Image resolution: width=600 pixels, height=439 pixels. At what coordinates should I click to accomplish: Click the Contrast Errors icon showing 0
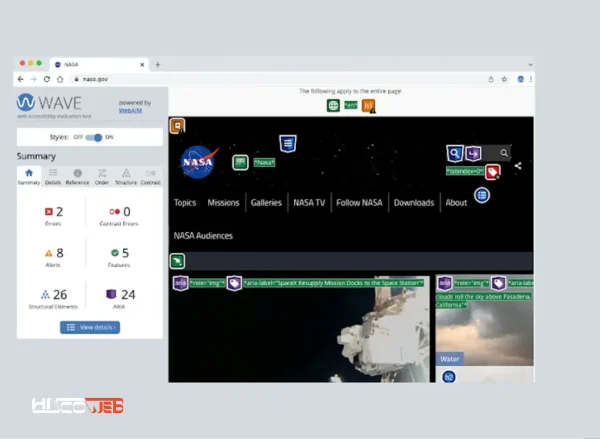(x=114, y=211)
